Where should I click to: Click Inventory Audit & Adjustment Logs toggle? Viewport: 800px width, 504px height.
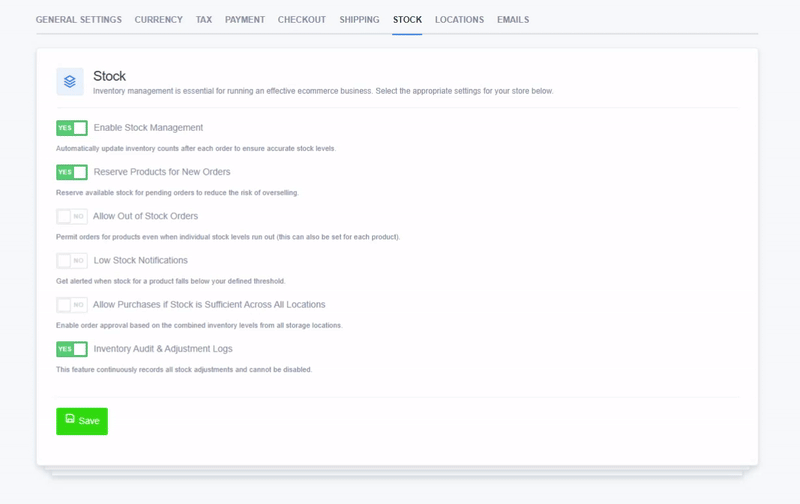pos(72,349)
